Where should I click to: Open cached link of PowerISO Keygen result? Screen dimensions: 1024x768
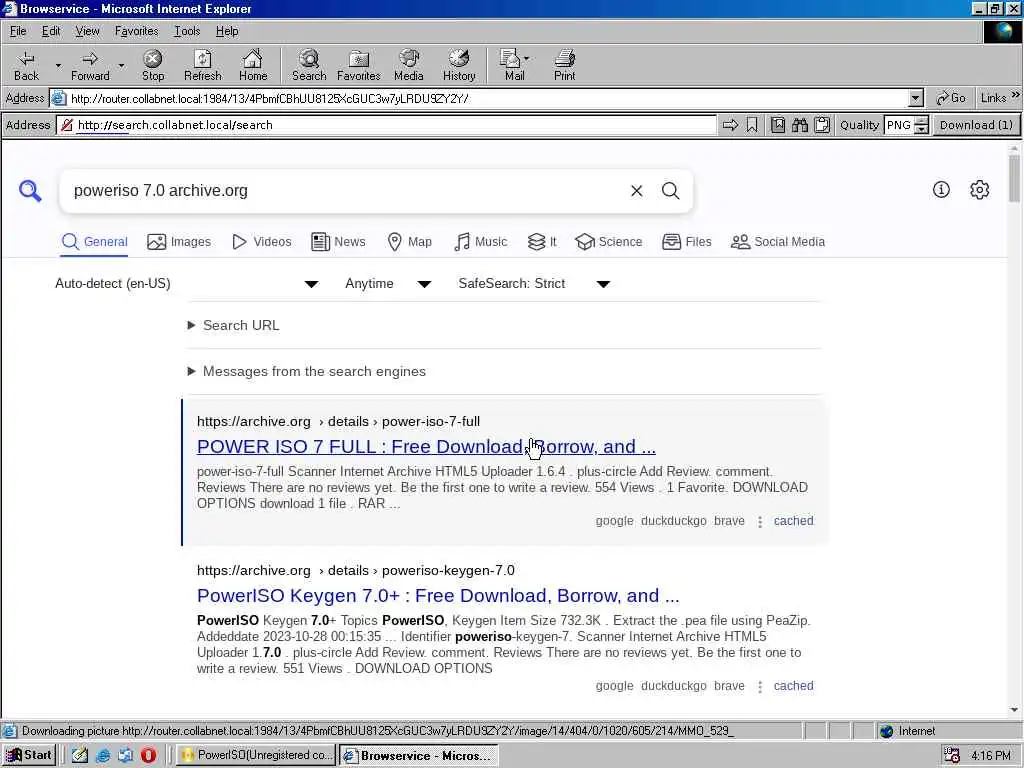point(793,686)
